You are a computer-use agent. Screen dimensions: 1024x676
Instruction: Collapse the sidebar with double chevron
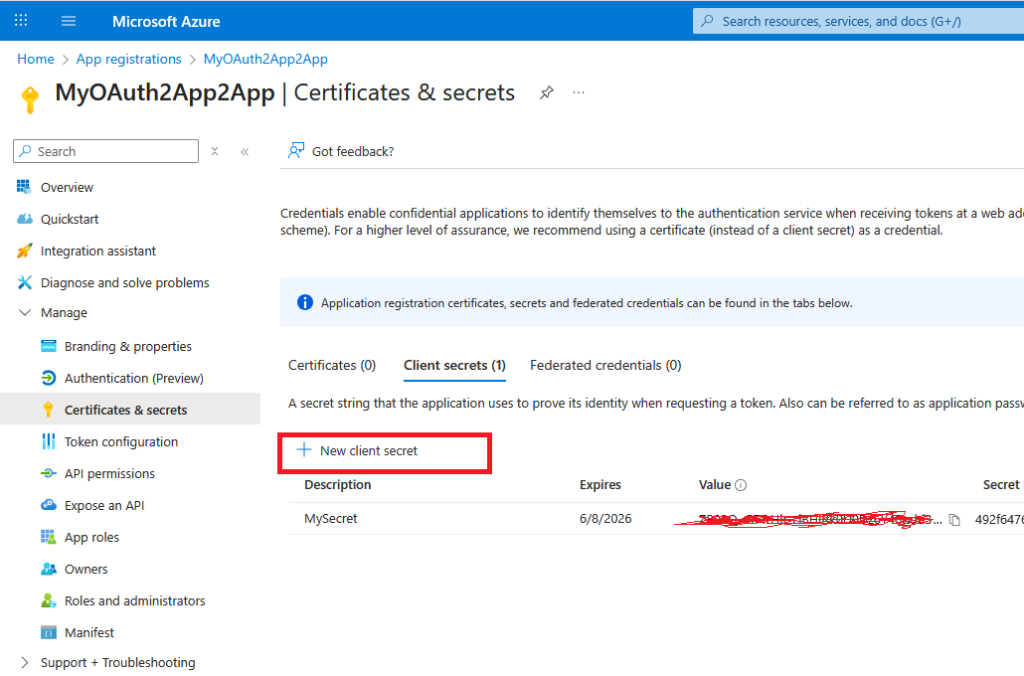click(244, 152)
